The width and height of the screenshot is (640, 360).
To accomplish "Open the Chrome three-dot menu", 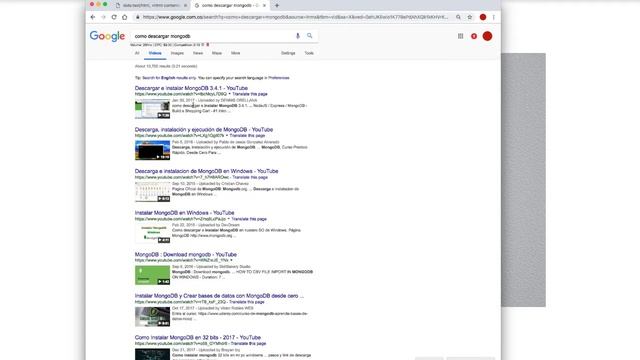I will point(493,17).
